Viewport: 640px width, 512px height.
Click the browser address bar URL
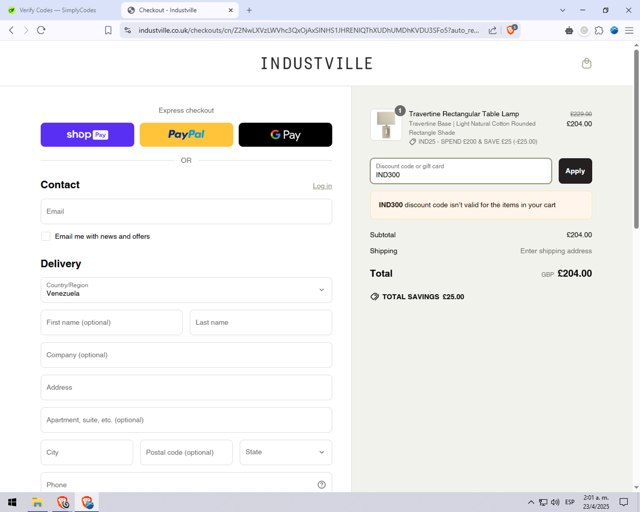pos(309,30)
